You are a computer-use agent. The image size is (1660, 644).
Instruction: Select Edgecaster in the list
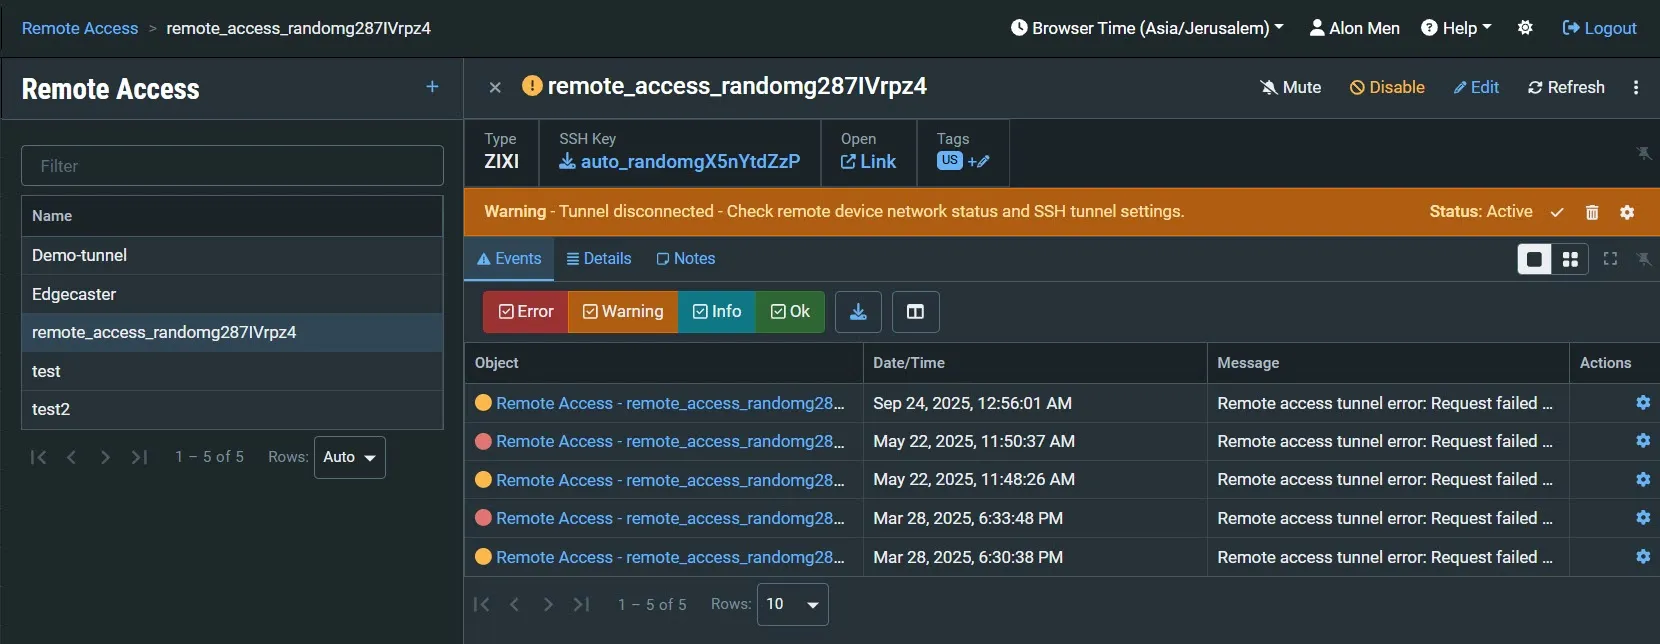[232, 294]
